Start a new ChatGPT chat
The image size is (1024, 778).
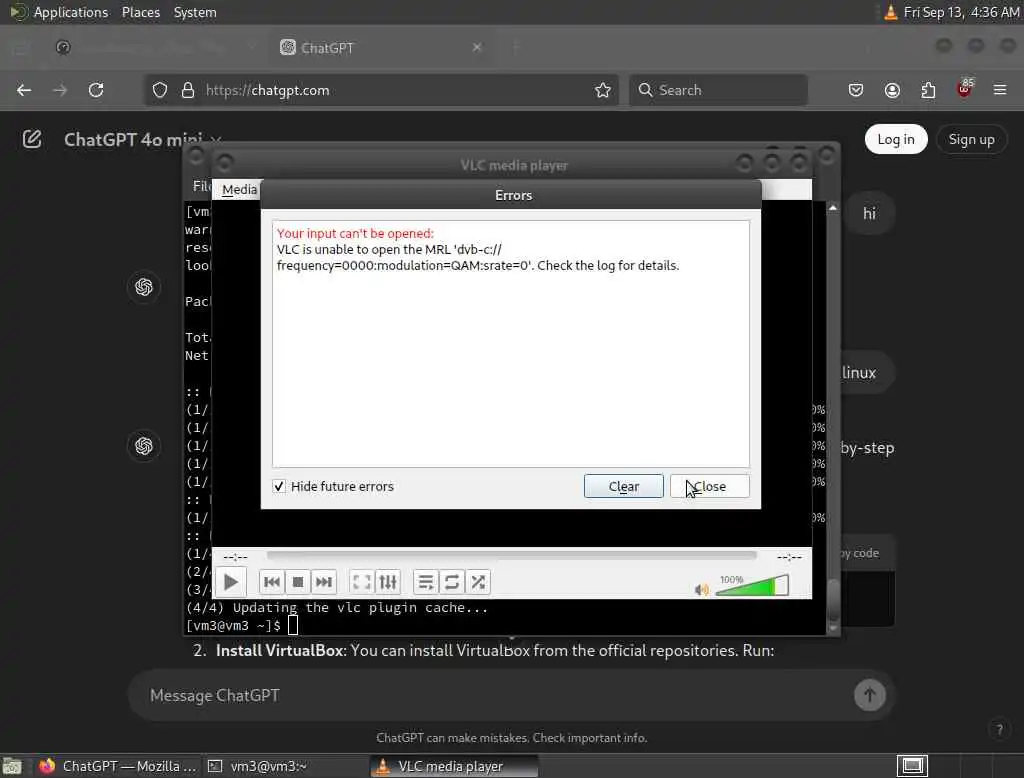pyautogui.click(x=32, y=139)
